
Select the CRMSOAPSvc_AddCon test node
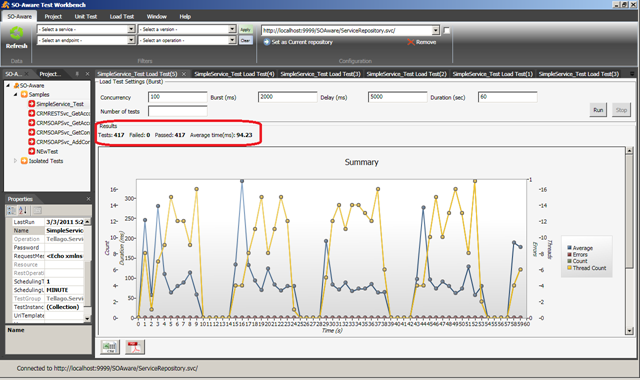click(63, 142)
